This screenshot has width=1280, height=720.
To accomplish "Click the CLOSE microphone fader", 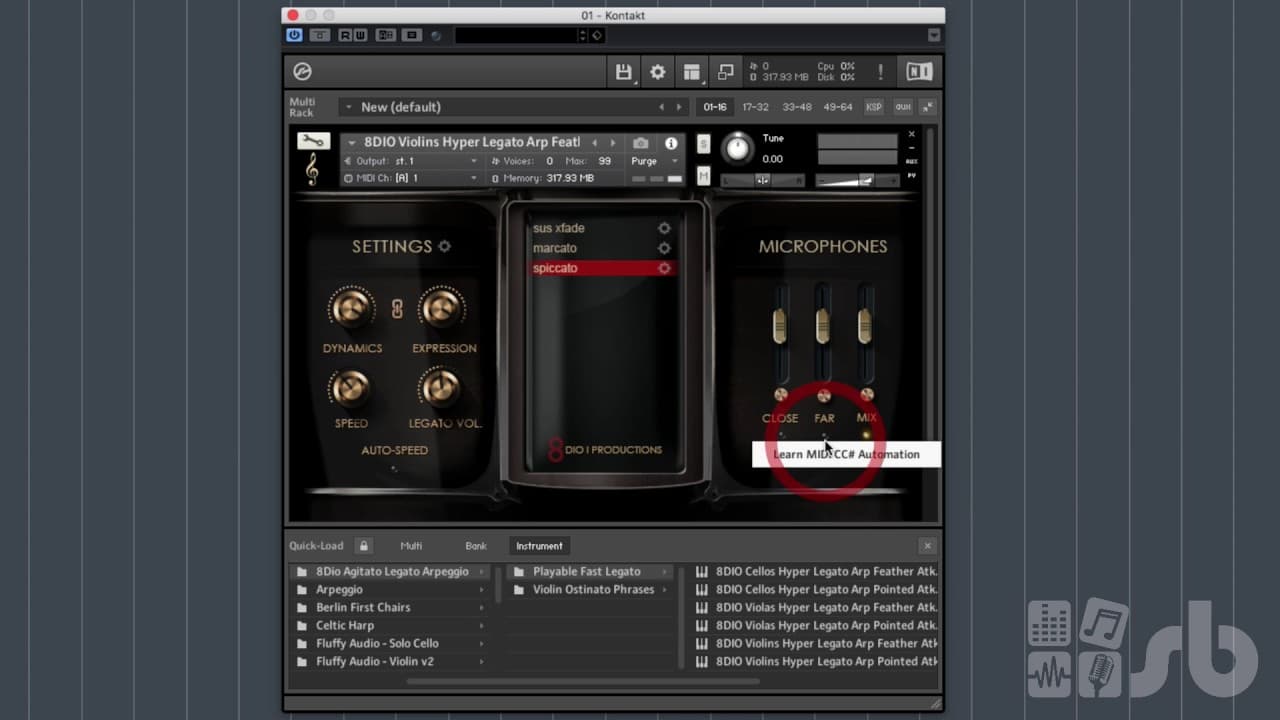I will pos(779,325).
